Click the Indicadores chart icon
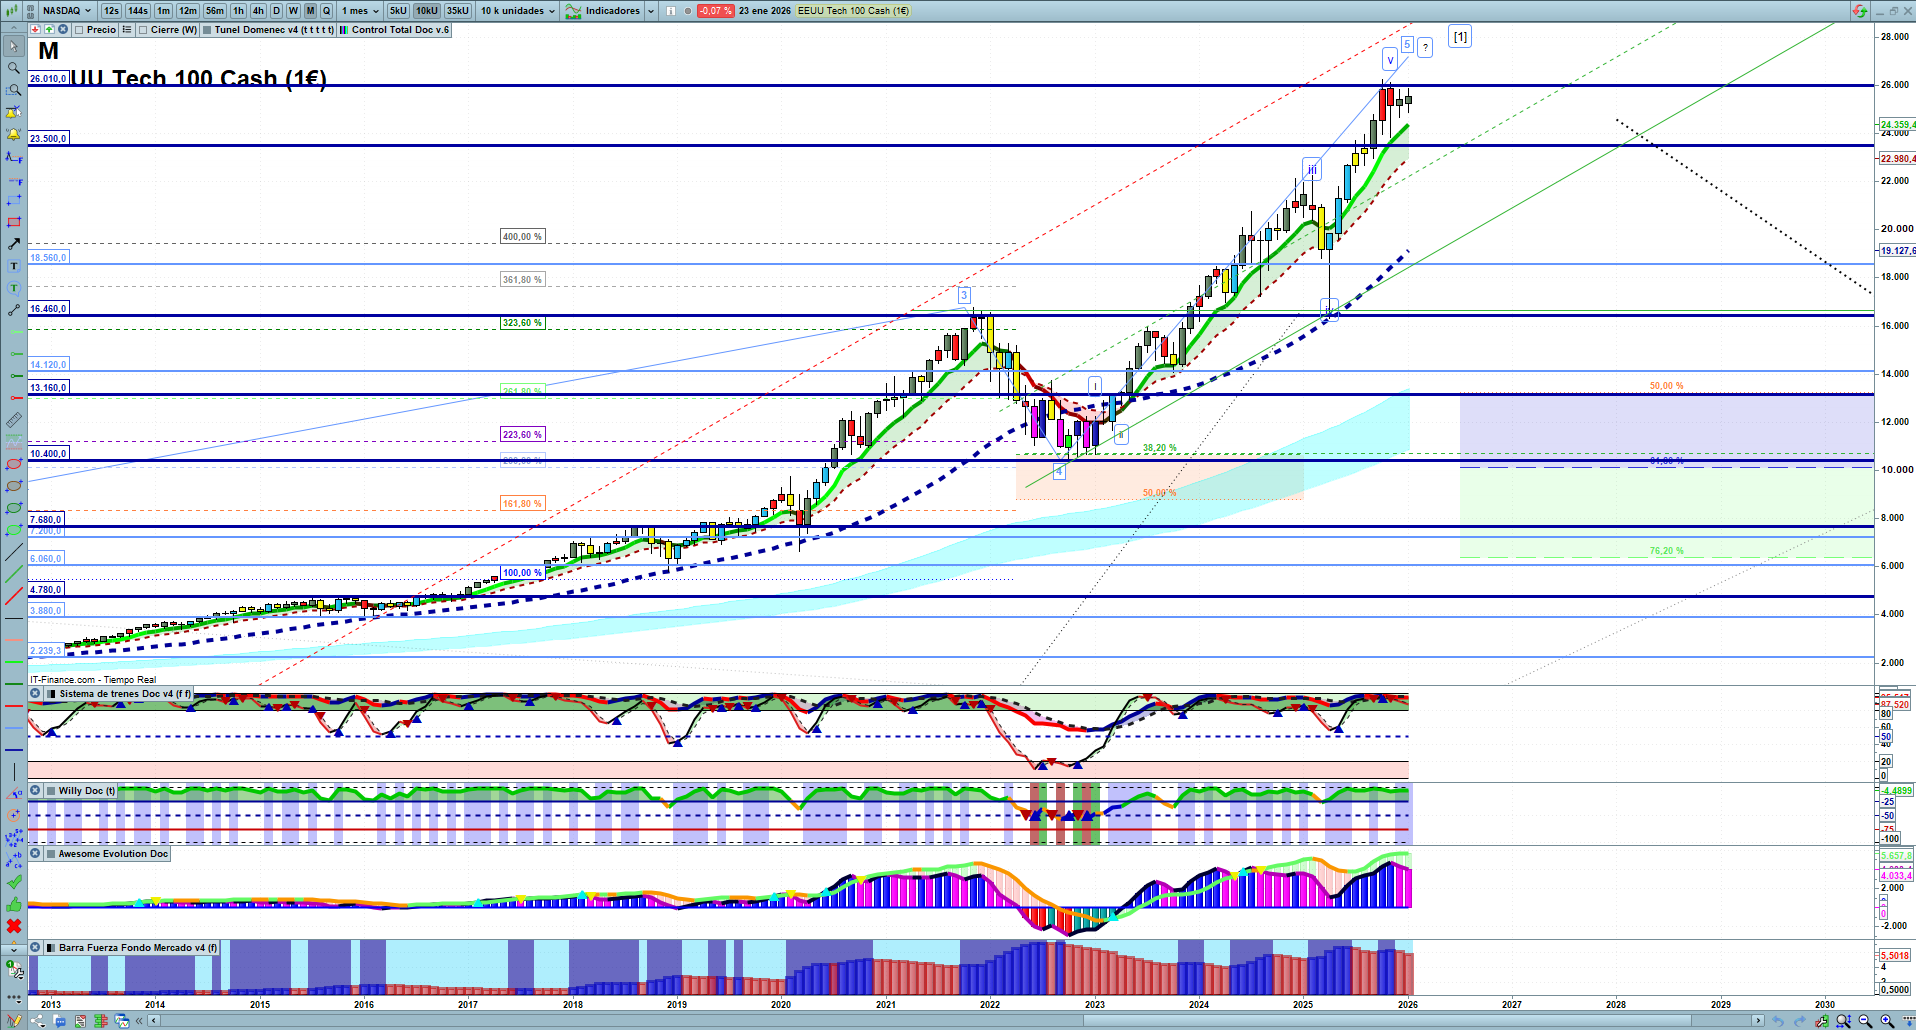The height and width of the screenshot is (1030, 1916). tap(573, 11)
